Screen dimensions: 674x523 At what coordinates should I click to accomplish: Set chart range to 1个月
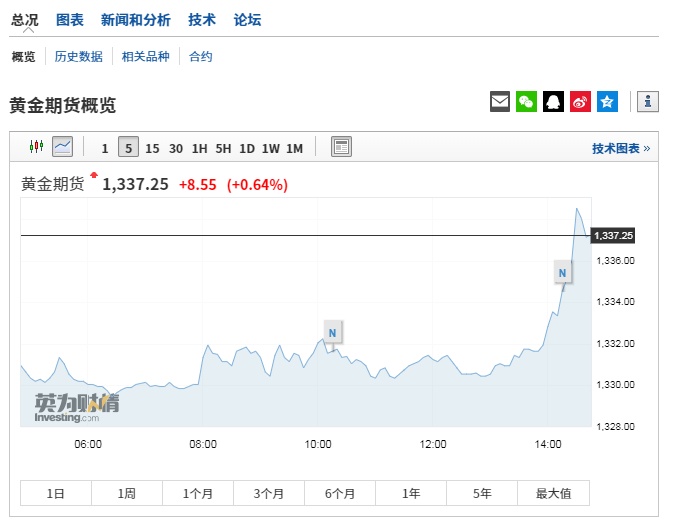(x=198, y=494)
